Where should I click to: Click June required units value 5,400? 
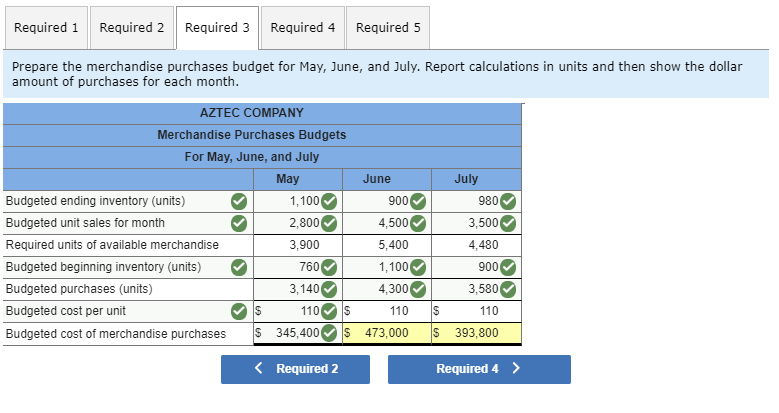pos(393,245)
